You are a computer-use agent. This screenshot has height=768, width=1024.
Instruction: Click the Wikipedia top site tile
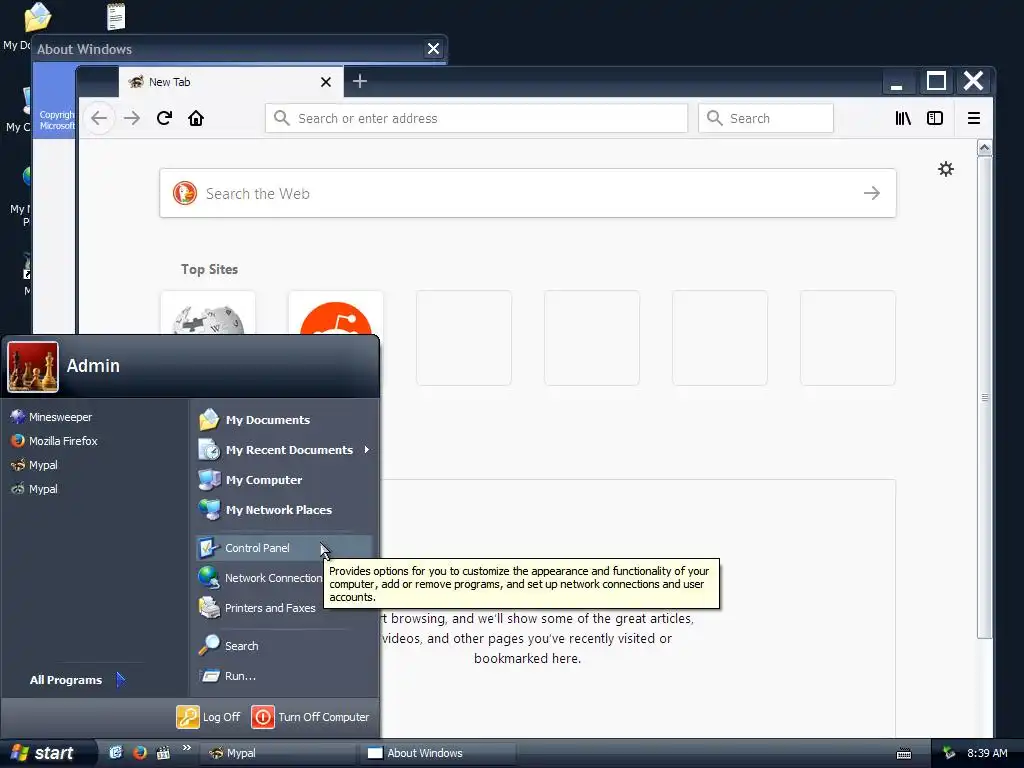pos(208,313)
